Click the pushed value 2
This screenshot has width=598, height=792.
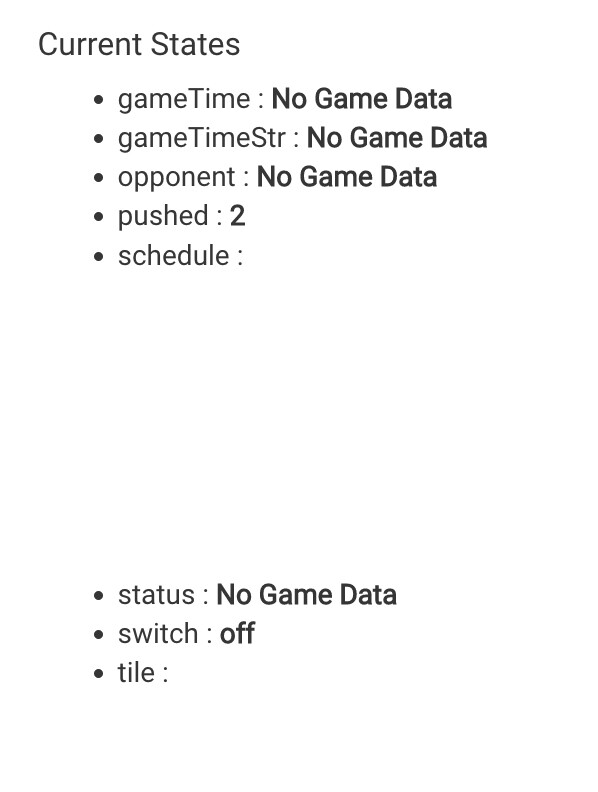point(237,217)
